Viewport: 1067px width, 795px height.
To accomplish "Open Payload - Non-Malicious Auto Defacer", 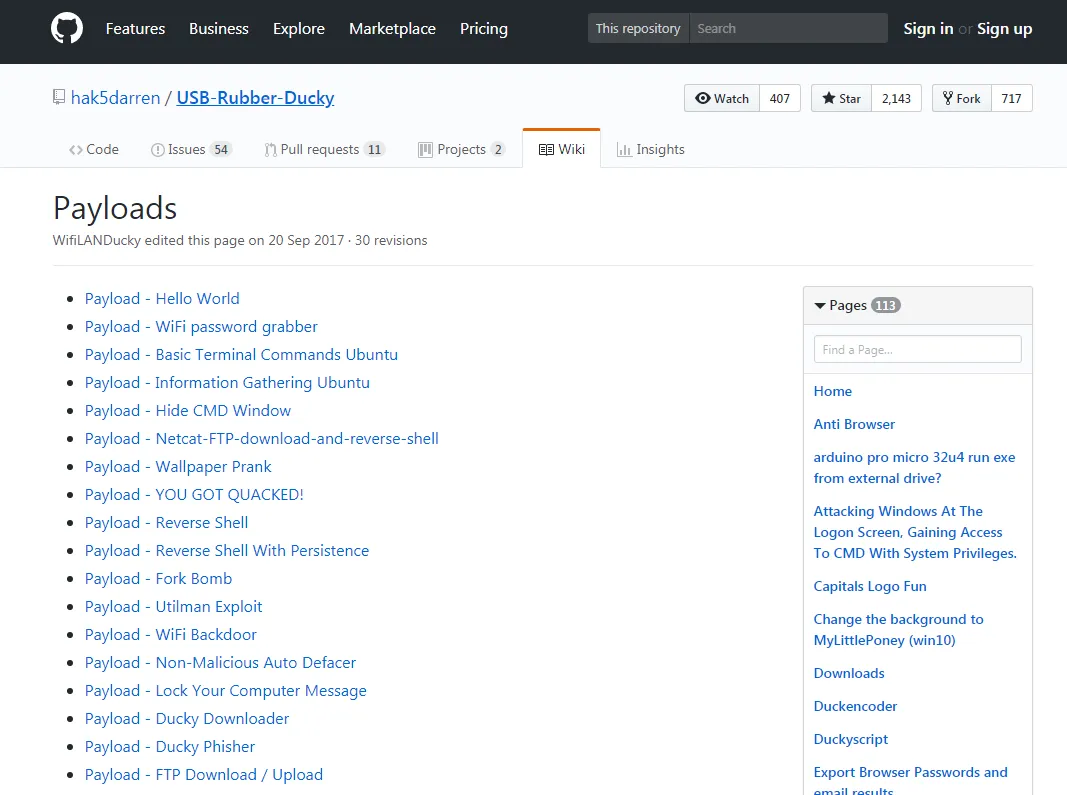I will [x=220, y=662].
